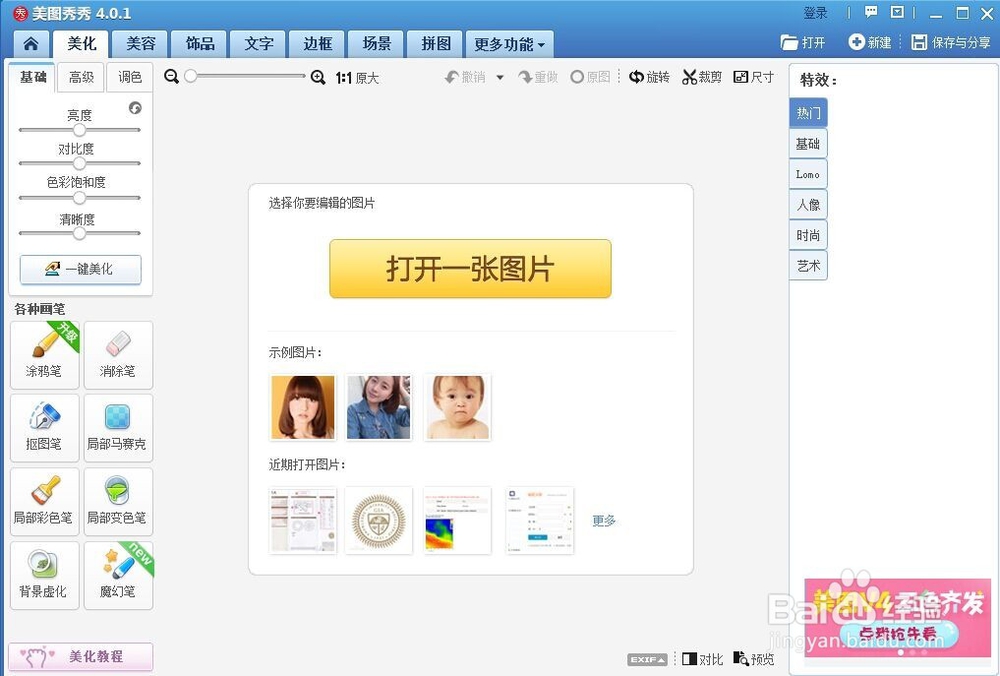The height and width of the screenshot is (676, 1000).
Task: Select the 人像 portrait effects category
Action: coord(808,205)
